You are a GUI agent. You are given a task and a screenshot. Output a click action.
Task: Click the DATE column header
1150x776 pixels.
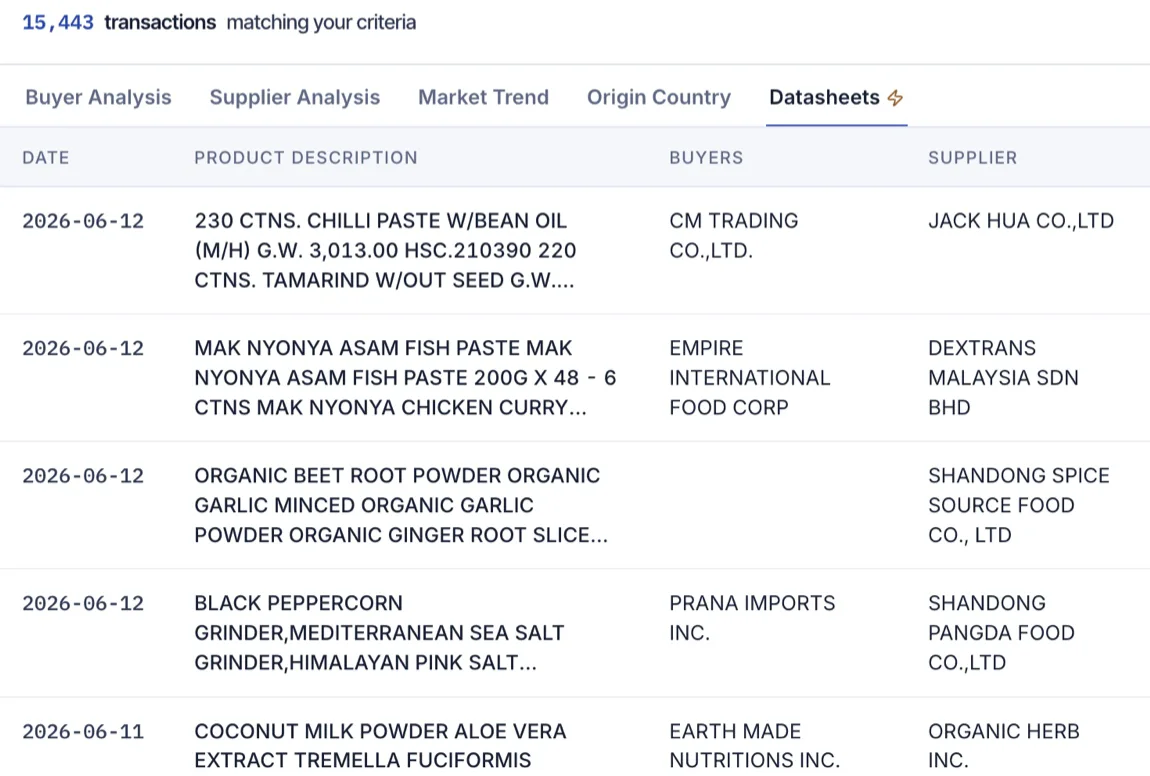(x=45, y=158)
